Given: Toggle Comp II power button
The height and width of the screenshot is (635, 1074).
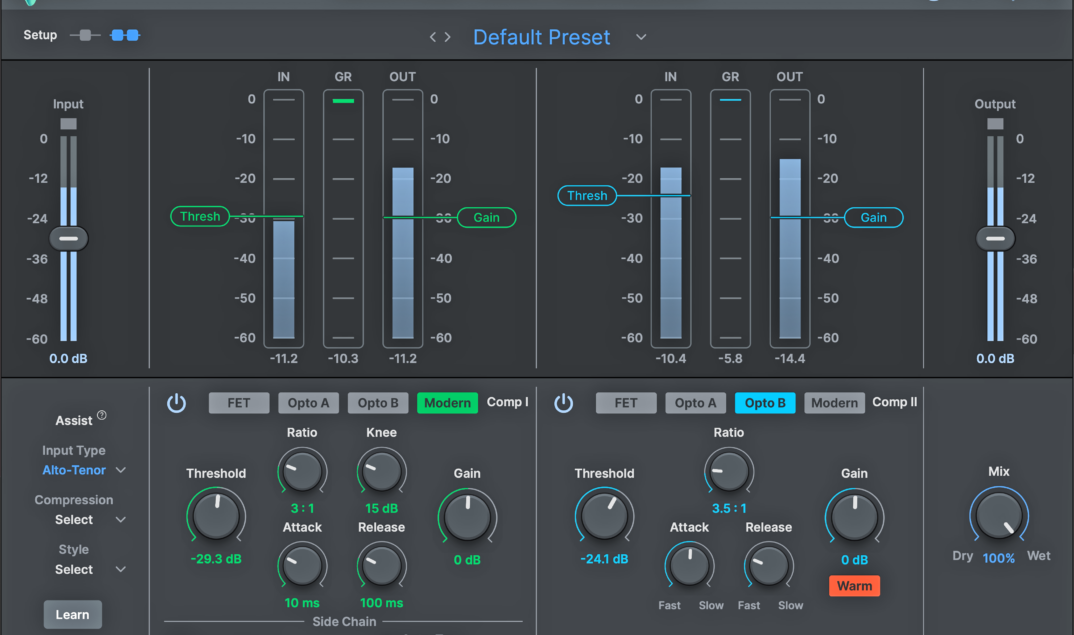Looking at the screenshot, I should tap(563, 403).
